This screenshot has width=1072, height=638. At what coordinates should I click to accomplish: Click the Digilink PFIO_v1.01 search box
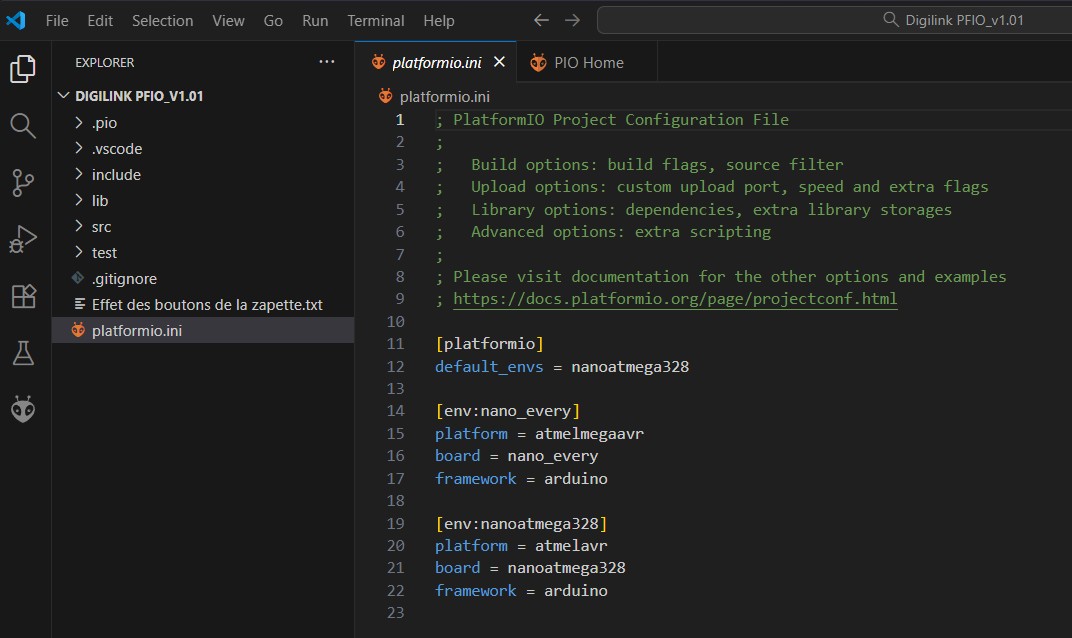834,20
